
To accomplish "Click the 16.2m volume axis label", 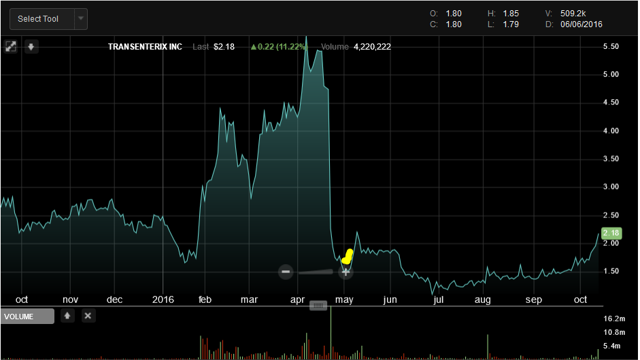I will coord(614,318).
